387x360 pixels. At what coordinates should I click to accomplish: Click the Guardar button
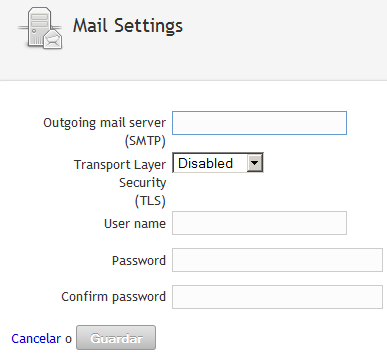[116, 338]
